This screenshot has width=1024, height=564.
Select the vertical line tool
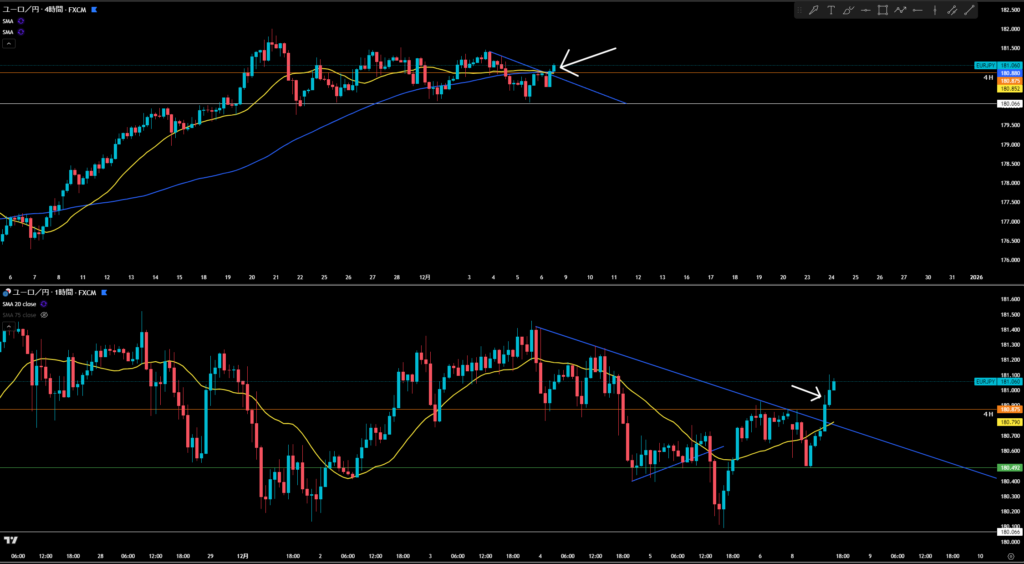[x=935, y=11]
